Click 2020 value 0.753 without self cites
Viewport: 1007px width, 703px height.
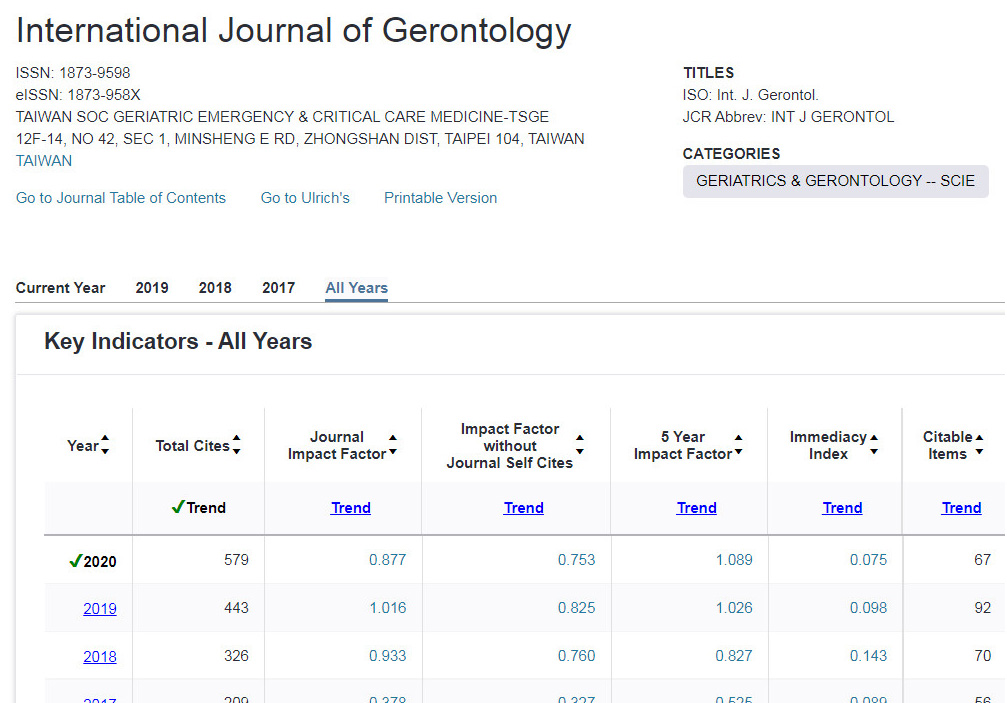576,560
